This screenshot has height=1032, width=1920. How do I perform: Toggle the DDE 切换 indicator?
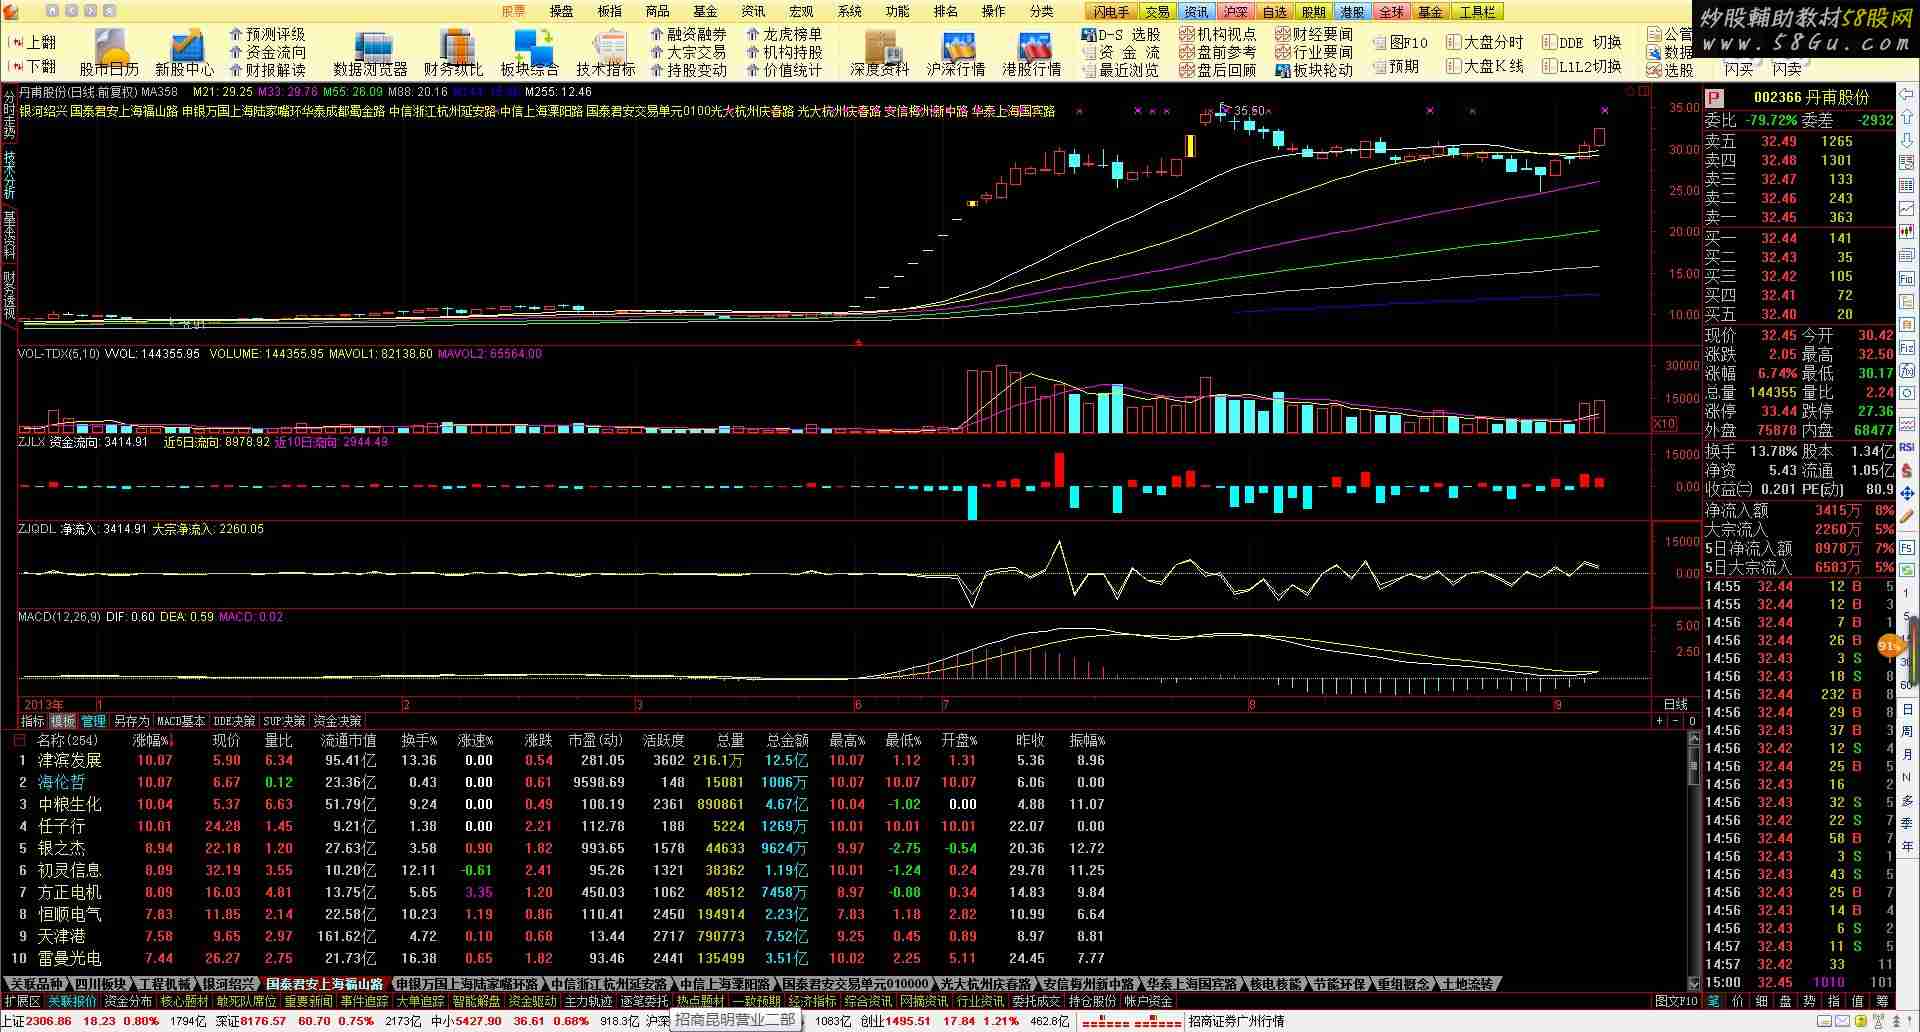[1582, 42]
